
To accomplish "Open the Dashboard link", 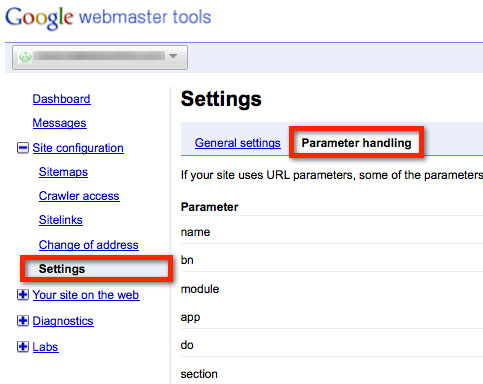I will click(x=62, y=99).
